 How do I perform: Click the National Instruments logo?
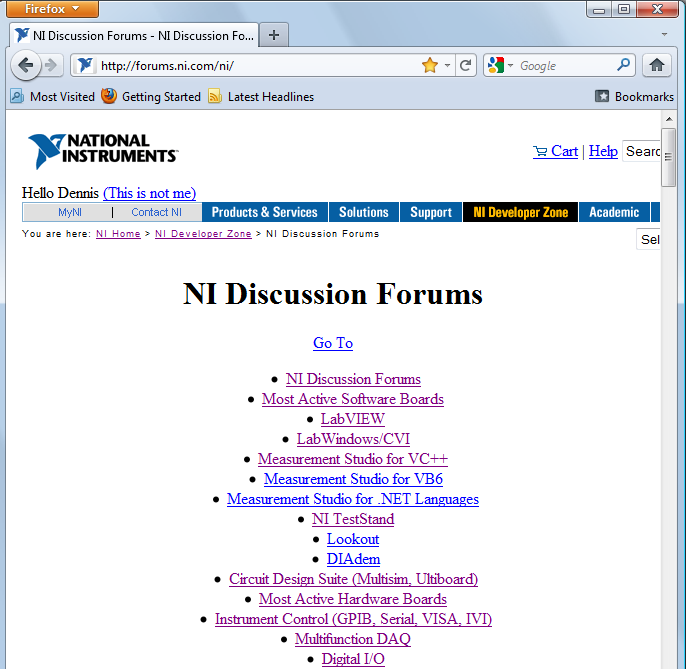pyautogui.click(x=102, y=151)
